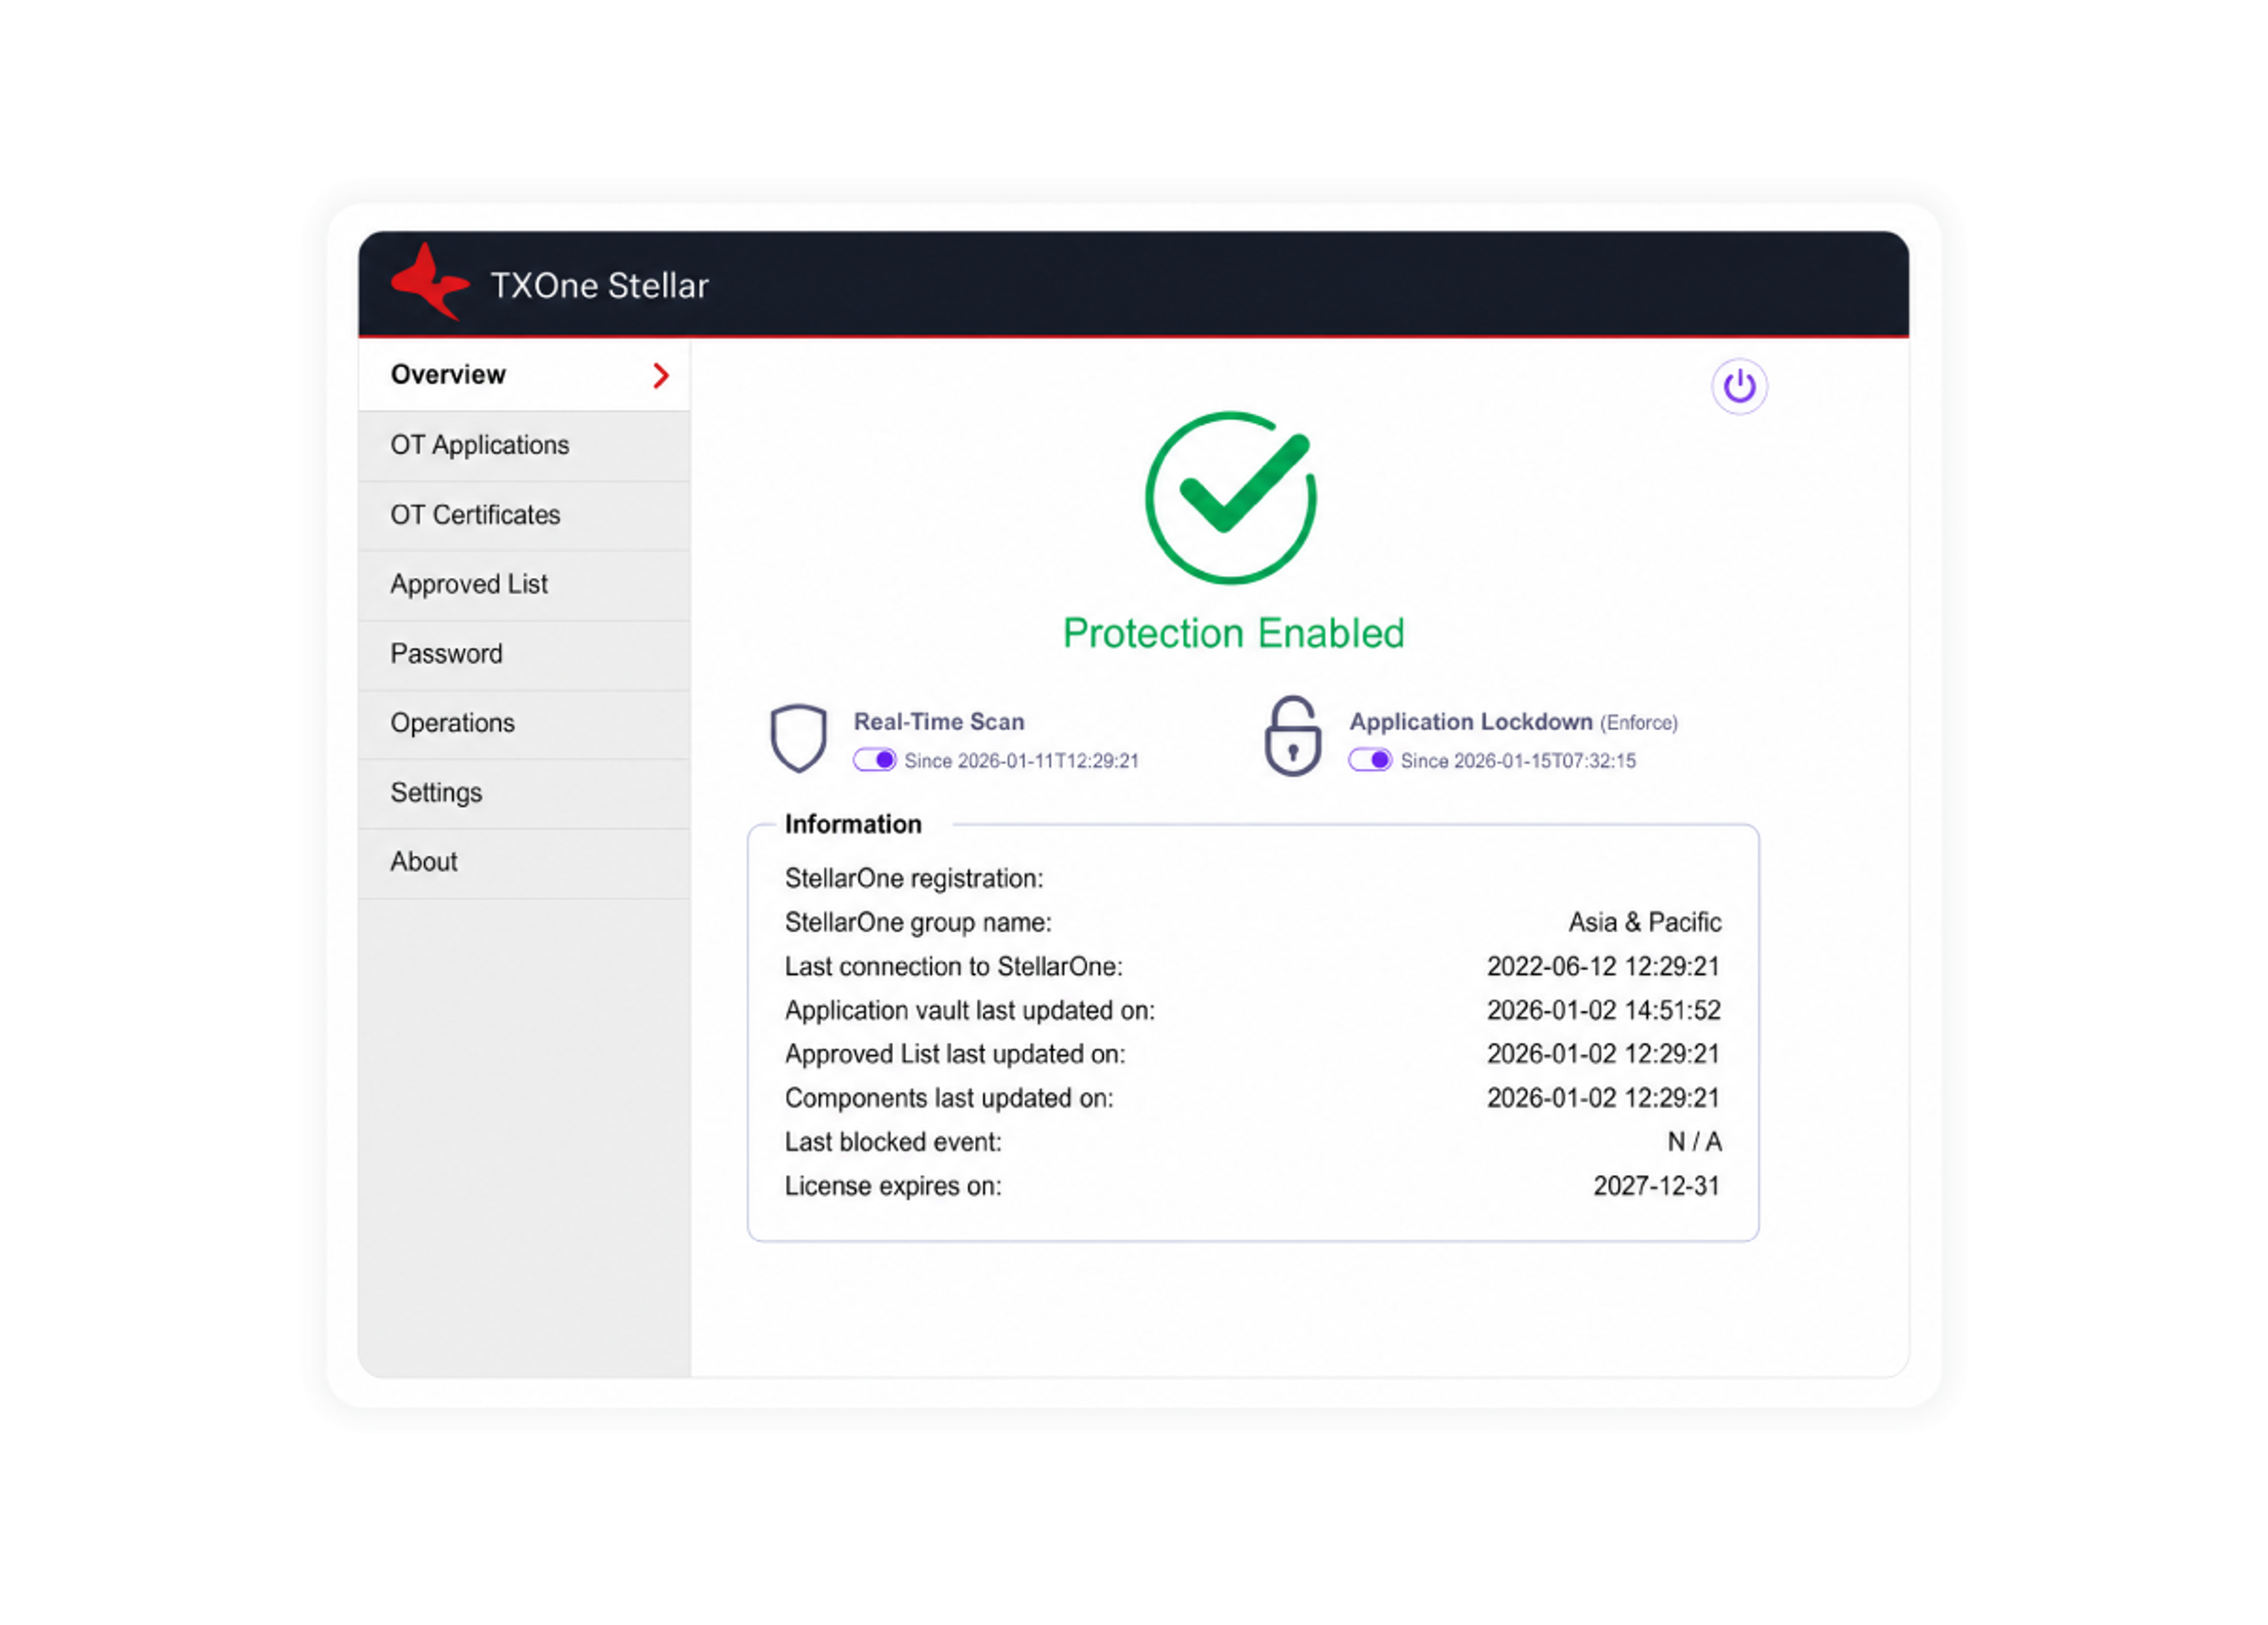Toggle the Real-Time Scan switch
The height and width of the screenshot is (1625, 2268).
point(874,760)
